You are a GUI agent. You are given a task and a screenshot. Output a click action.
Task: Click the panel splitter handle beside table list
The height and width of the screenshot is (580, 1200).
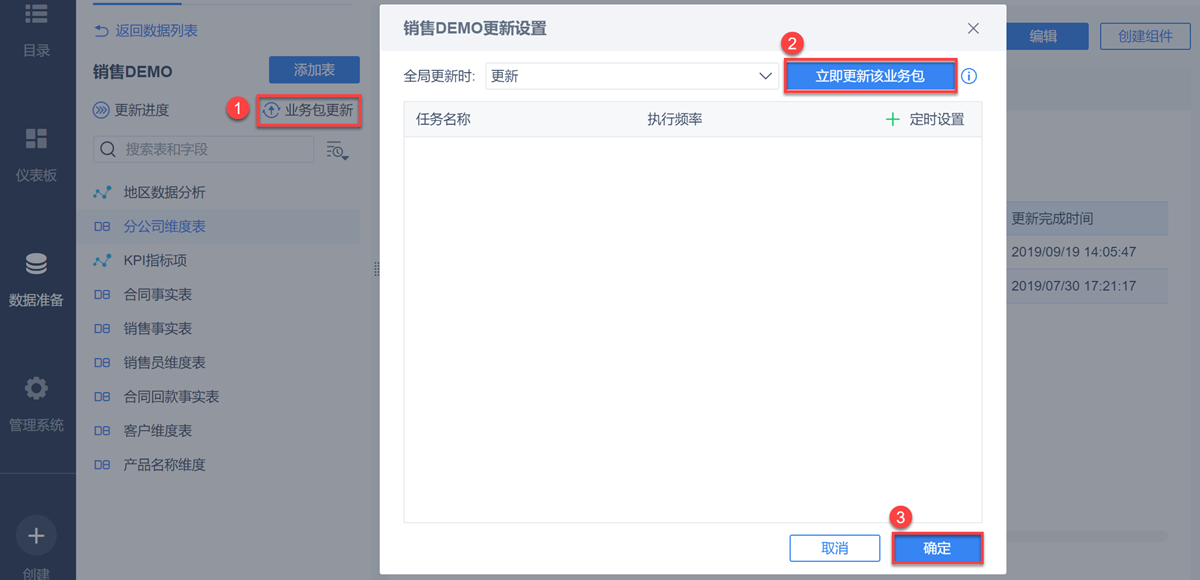coord(376,269)
